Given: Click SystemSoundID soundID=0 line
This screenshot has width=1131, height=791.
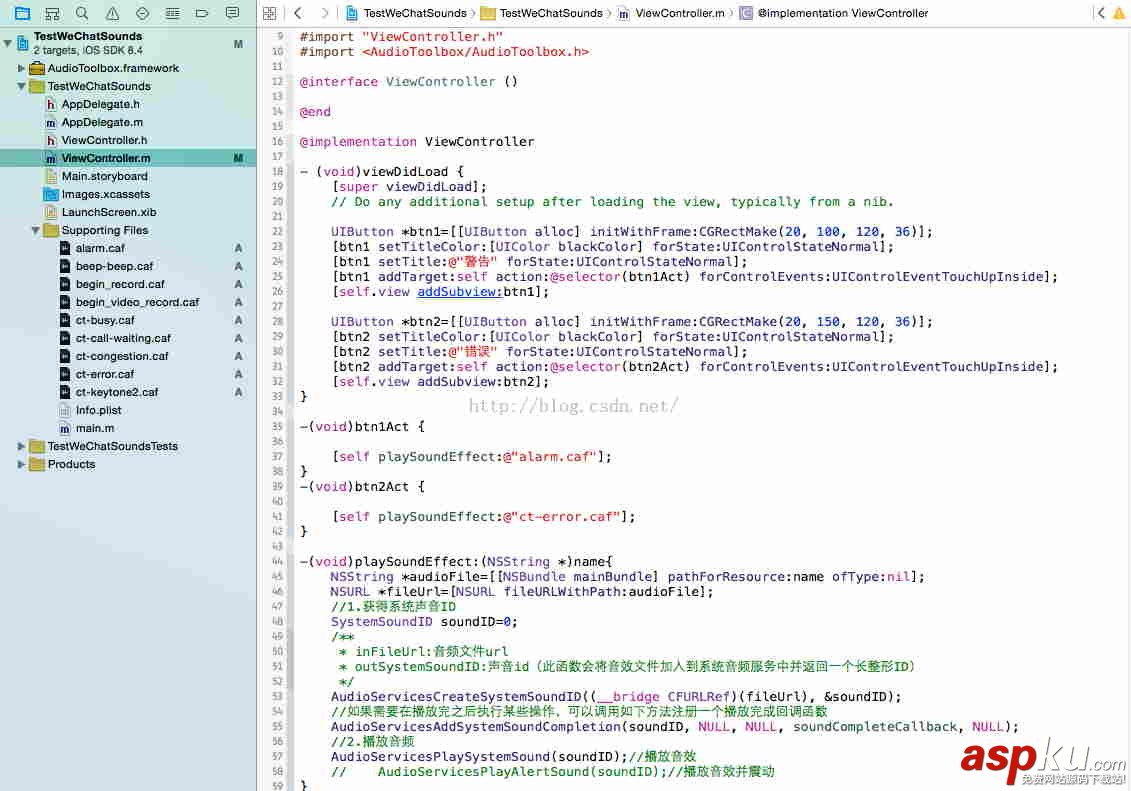Looking at the screenshot, I should click(424, 622).
